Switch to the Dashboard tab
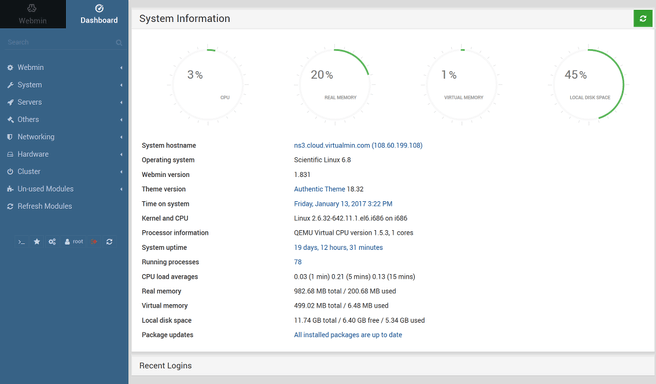 (x=99, y=14)
